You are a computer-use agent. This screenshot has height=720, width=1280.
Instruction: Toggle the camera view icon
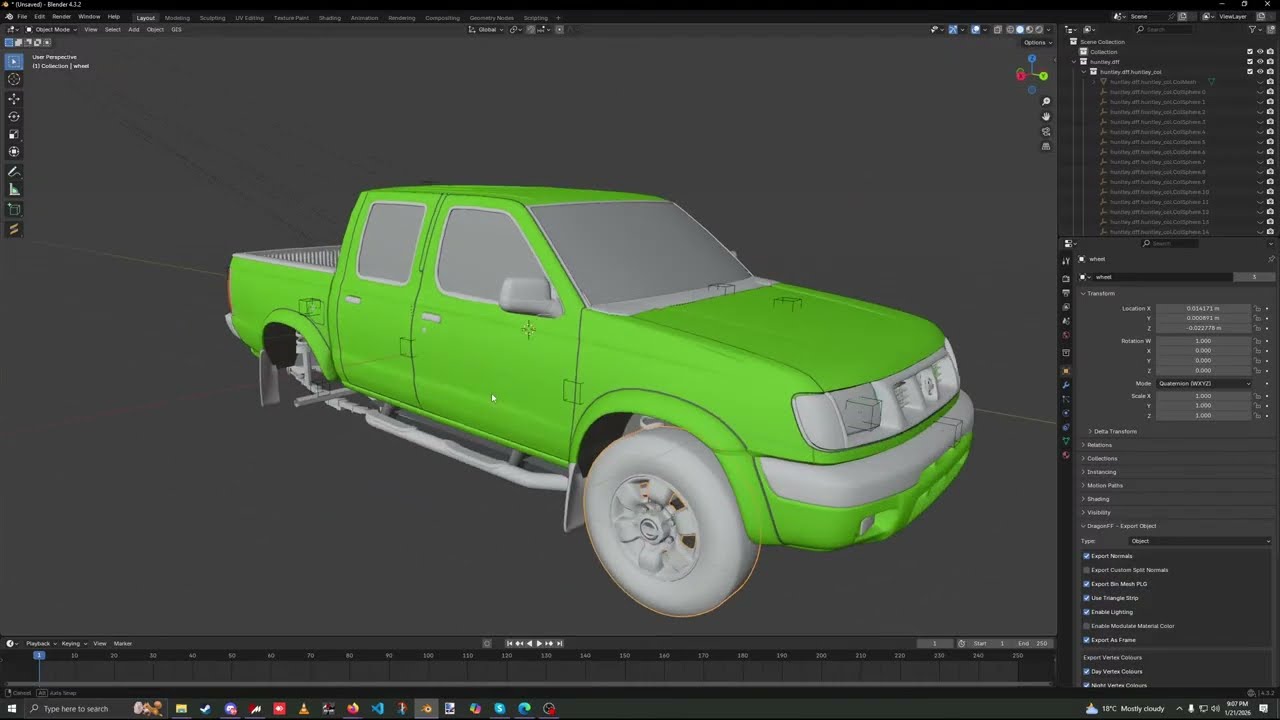[x=1046, y=131]
